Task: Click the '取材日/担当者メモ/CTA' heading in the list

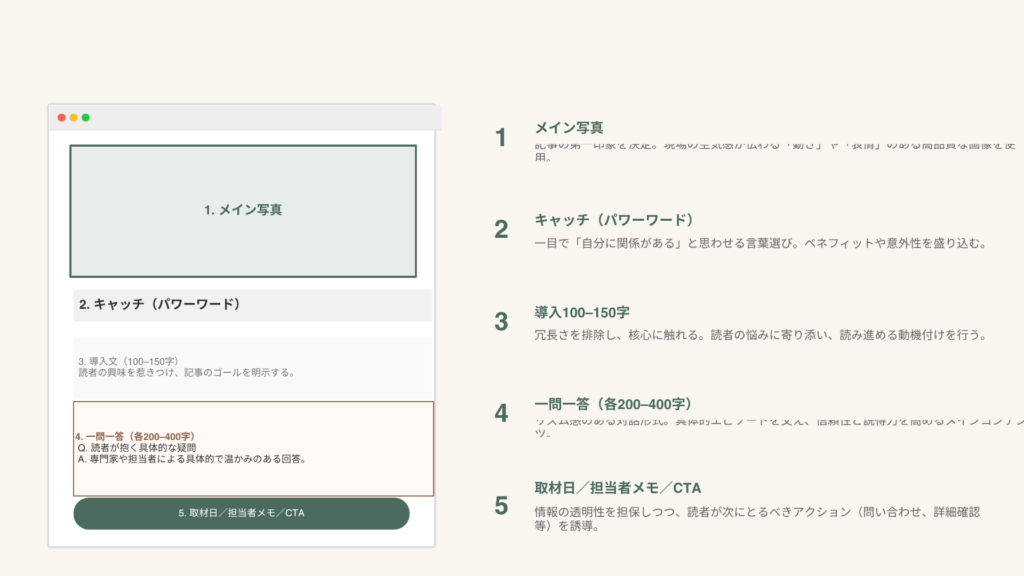Action: (618, 488)
